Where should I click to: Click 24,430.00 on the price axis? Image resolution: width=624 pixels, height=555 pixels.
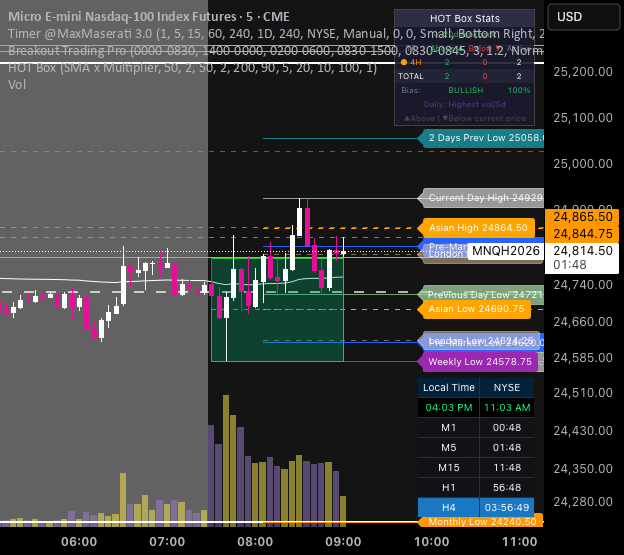pyautogui.click(x=583, y=430)
